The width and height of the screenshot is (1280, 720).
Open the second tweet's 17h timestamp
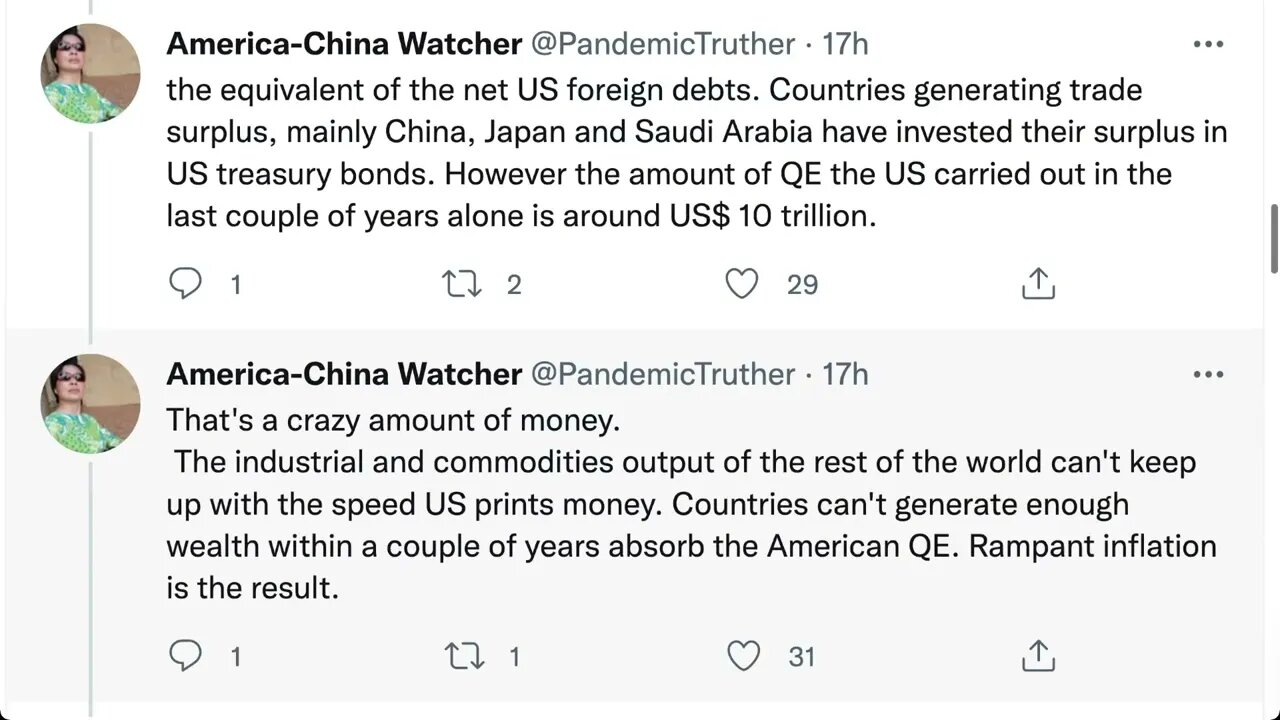point(845,374)
